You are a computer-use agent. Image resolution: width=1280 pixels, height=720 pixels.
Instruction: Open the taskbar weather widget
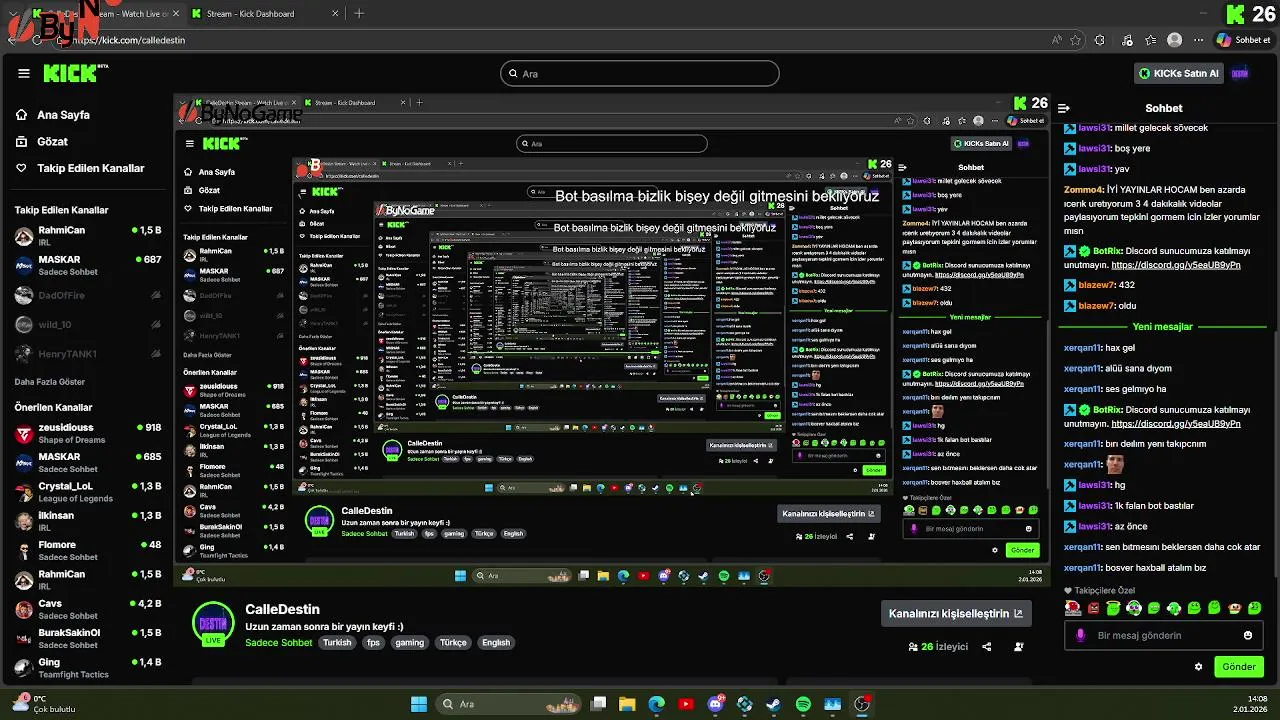tap(44, 703)
